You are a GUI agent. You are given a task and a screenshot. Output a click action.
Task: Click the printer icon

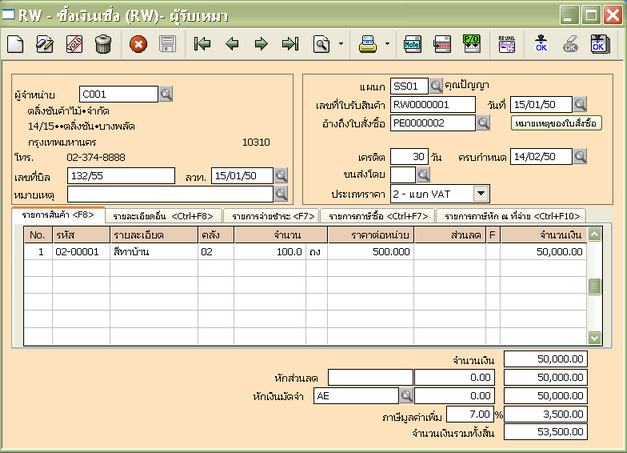tap(368, 44)
